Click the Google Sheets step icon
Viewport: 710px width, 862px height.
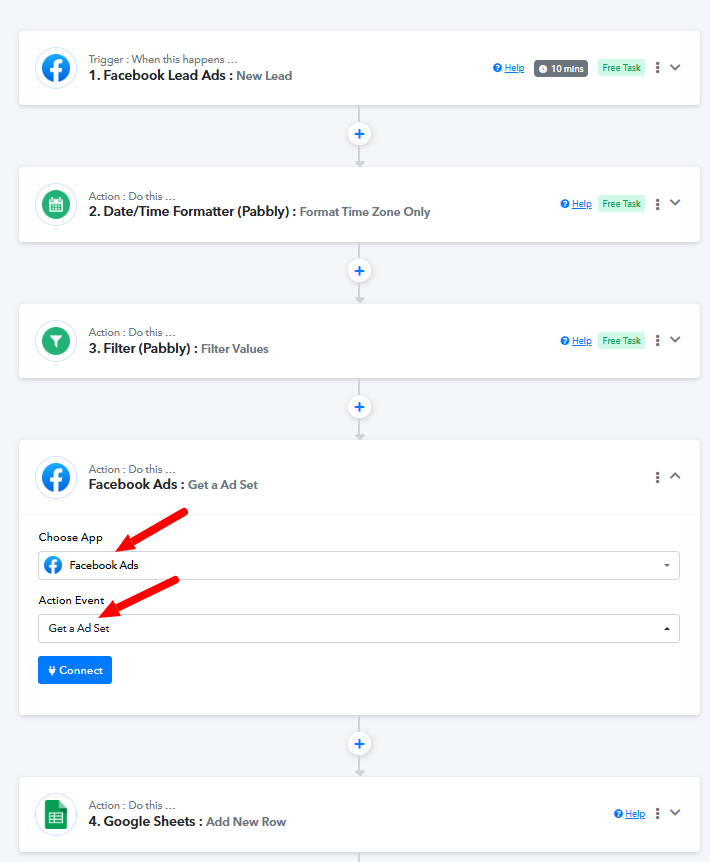[x=56, y=814]
